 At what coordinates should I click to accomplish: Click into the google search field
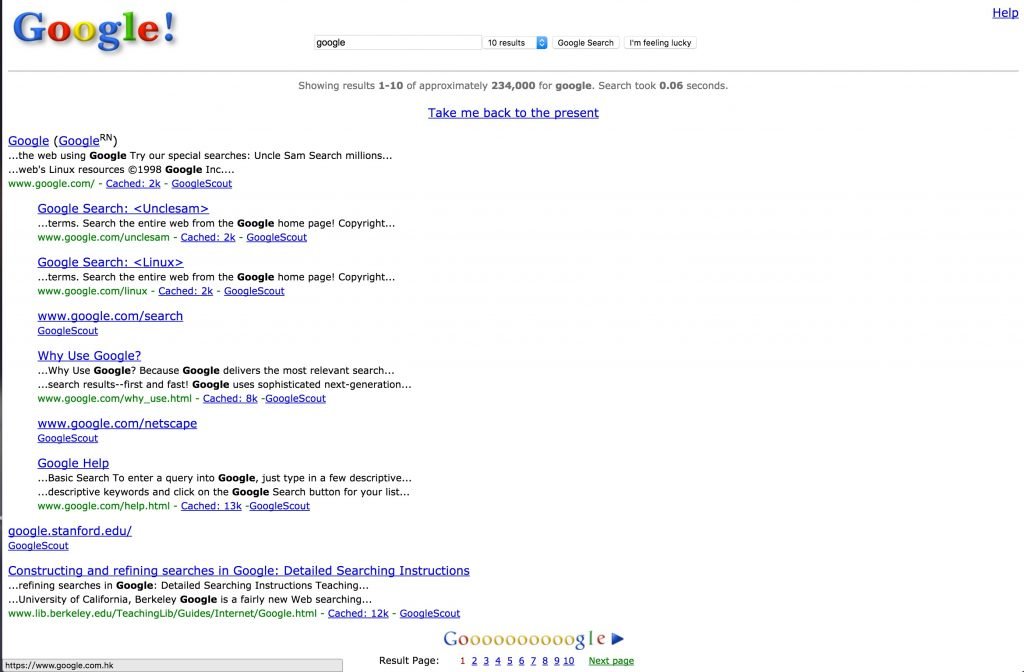(x=397, y=42)
